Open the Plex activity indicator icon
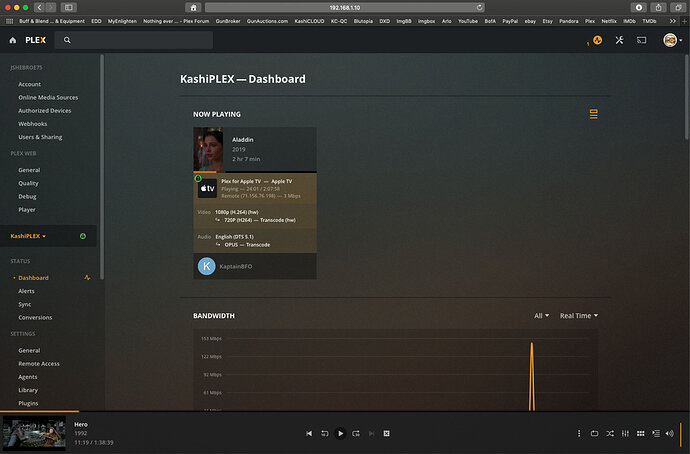Image resolution: width=690 pixels, height=454 pixels. tap(597, 40)
